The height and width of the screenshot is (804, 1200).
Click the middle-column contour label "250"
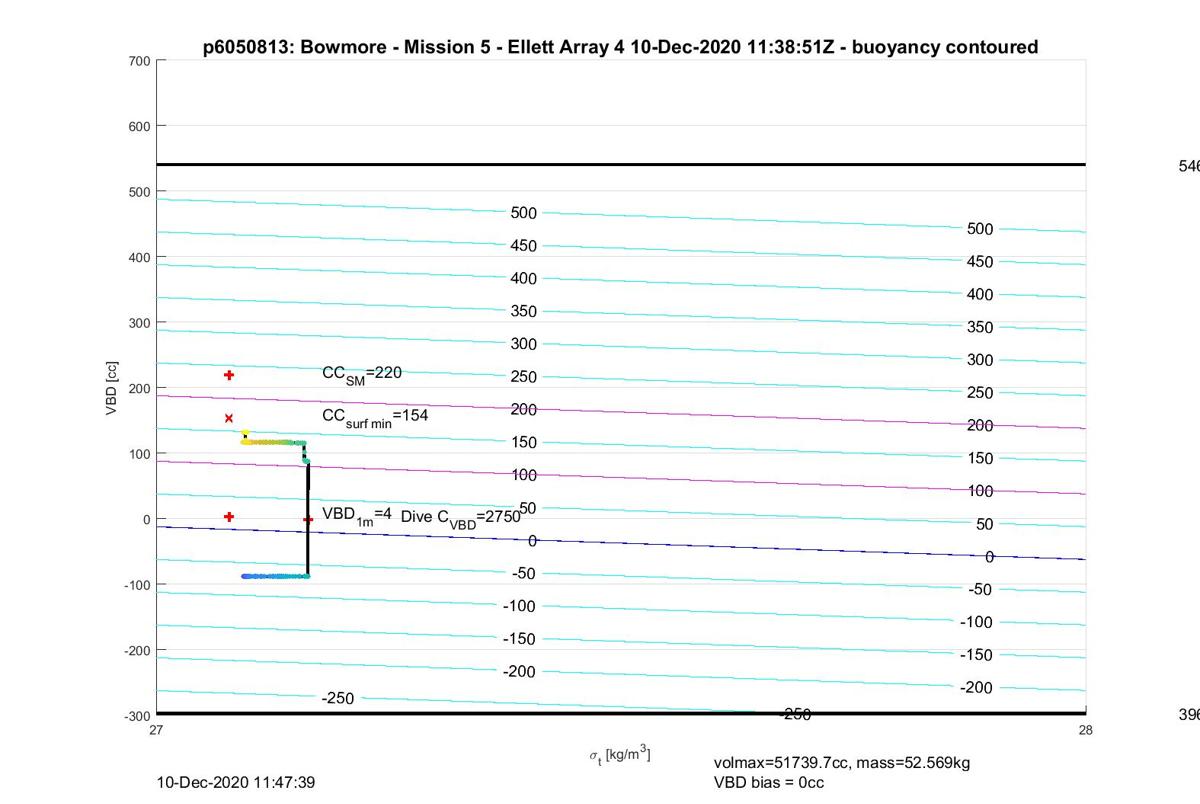click(x=524, y=377)
